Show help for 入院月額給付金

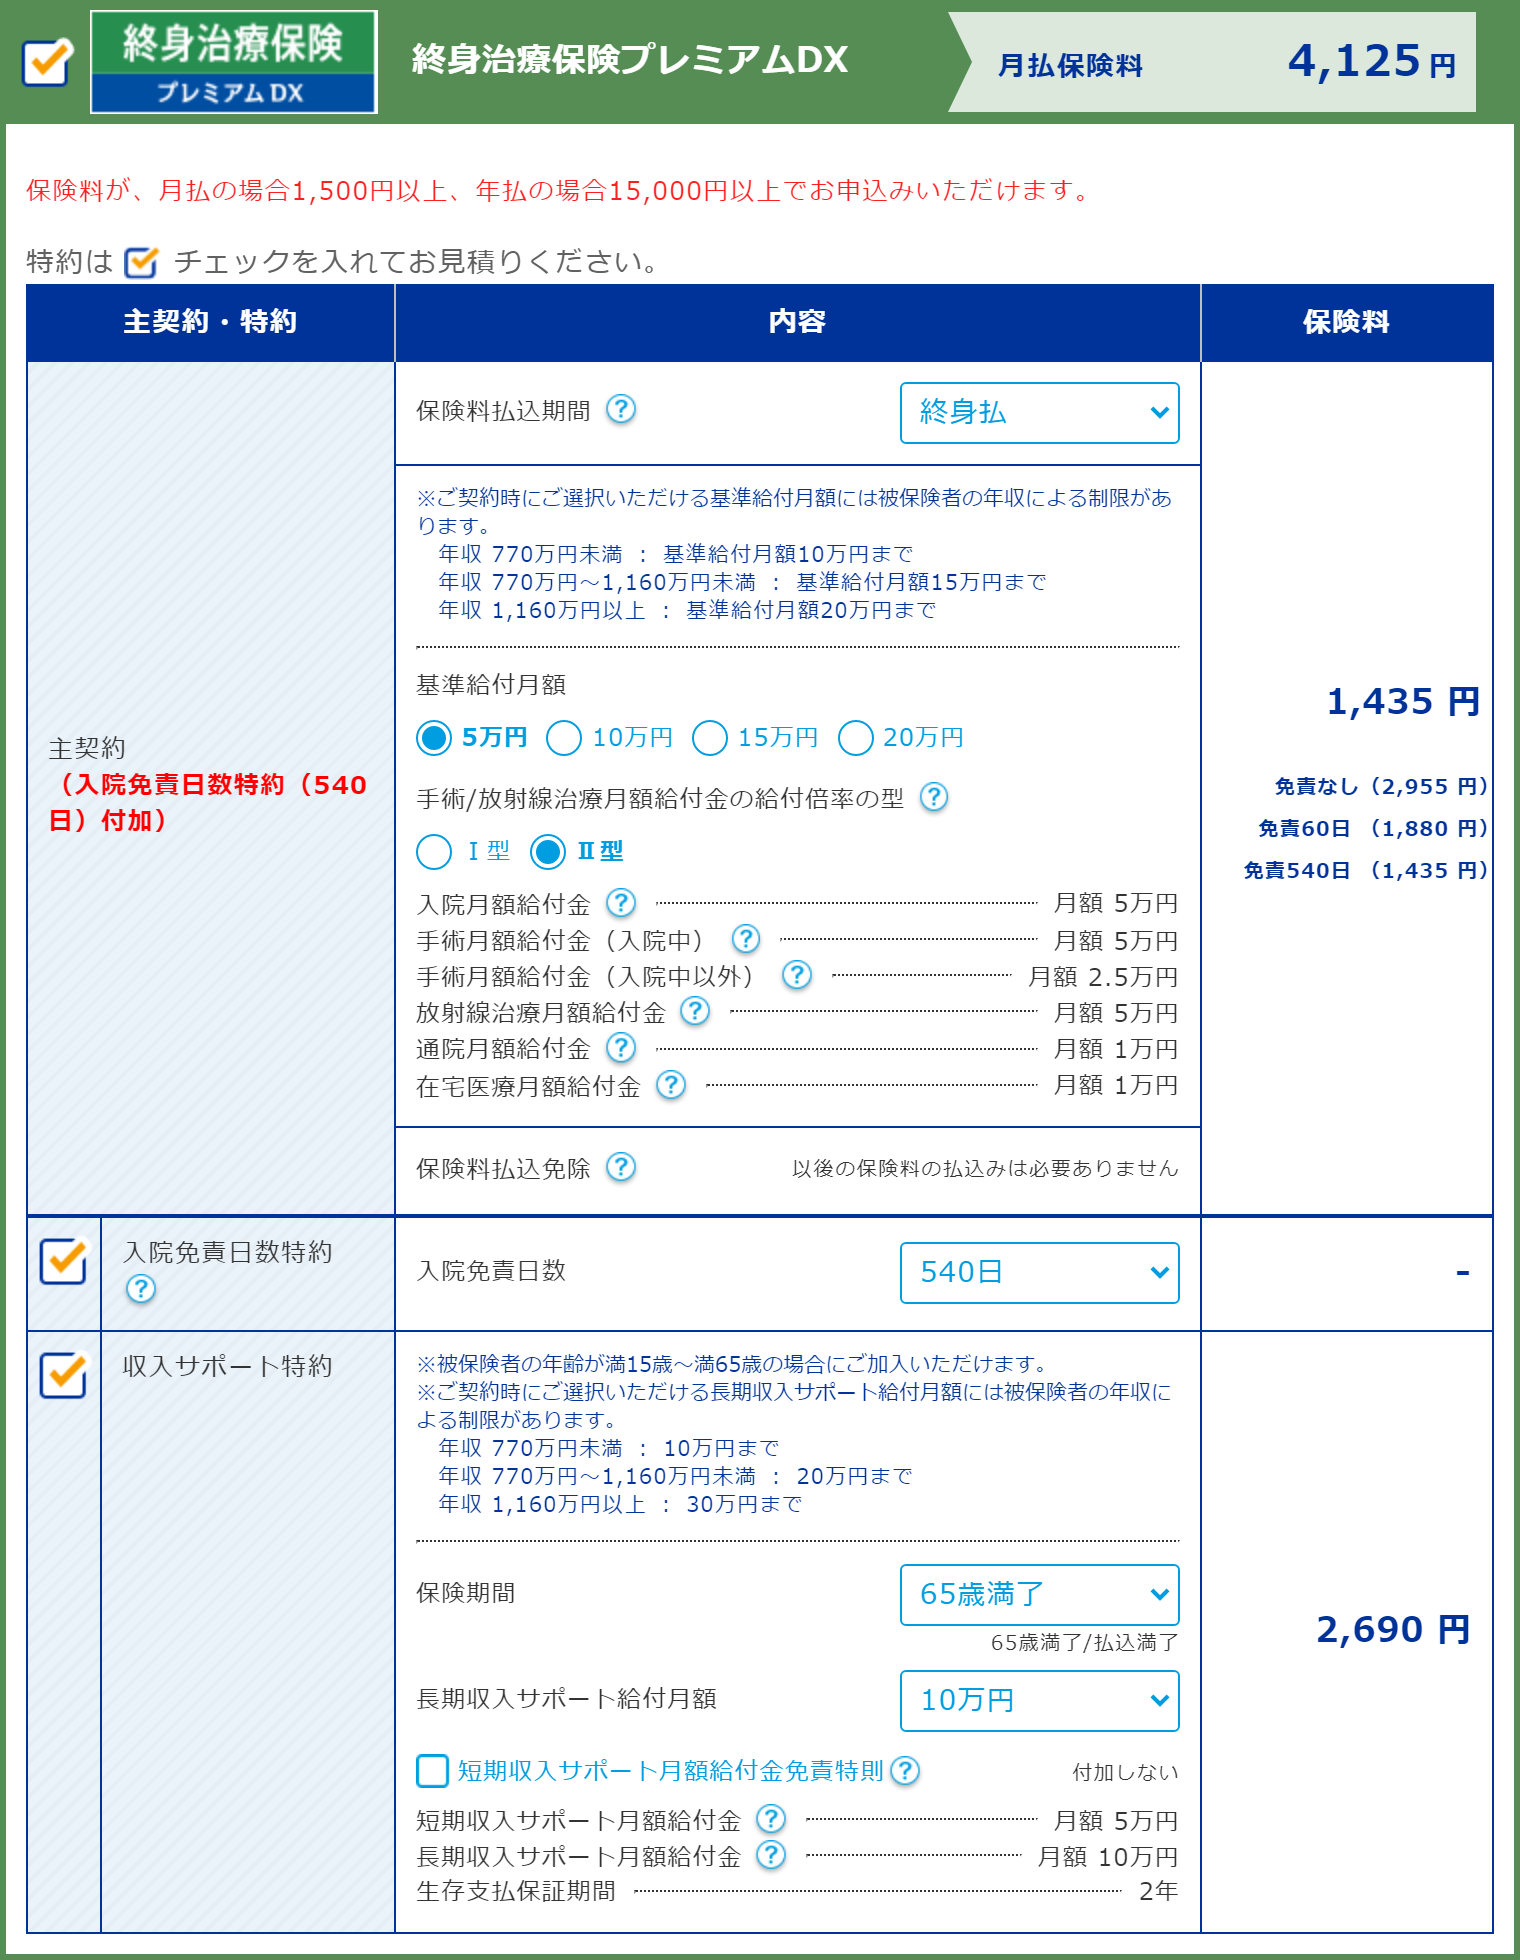pyautogui.click(x=621, y=903)
